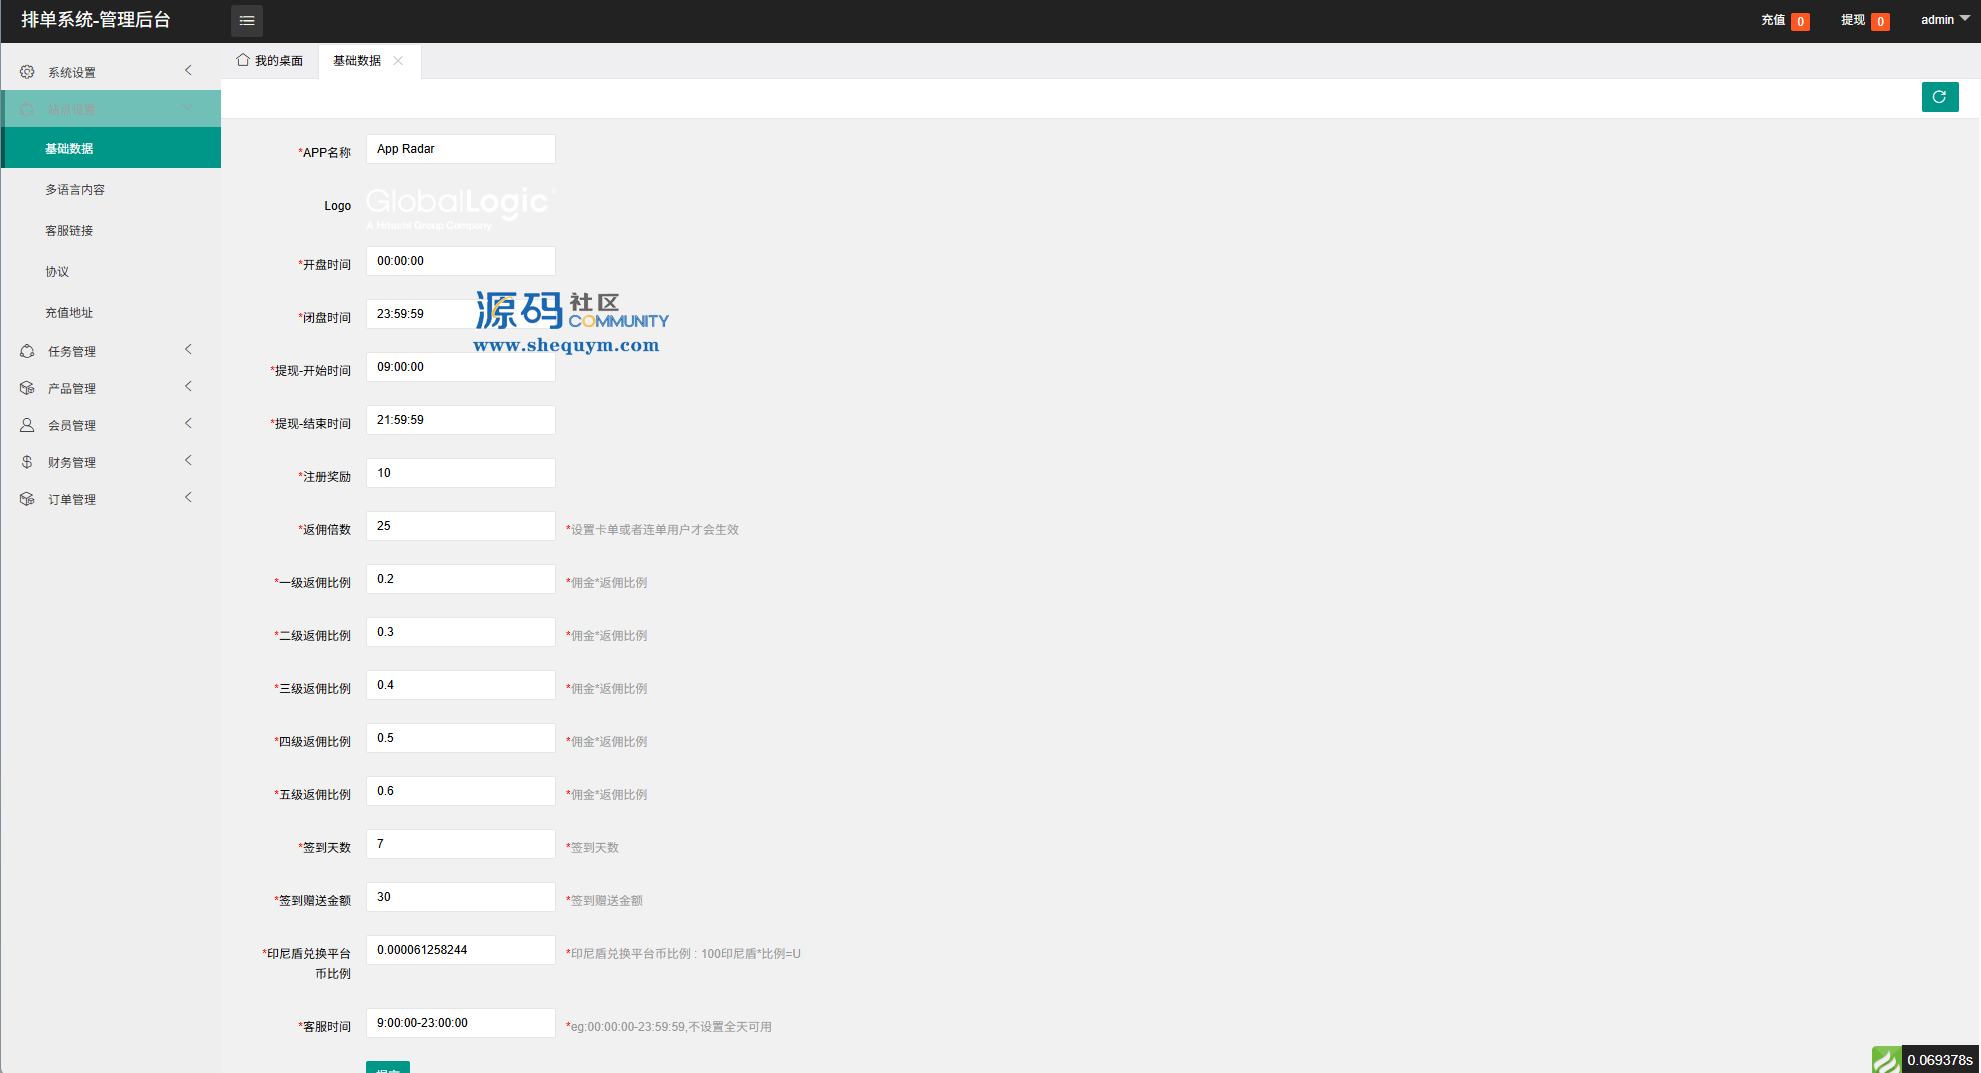Click the system settings gear icon
The image size is (1981, 1073).
pyautogui.click(x=27, y=72)
